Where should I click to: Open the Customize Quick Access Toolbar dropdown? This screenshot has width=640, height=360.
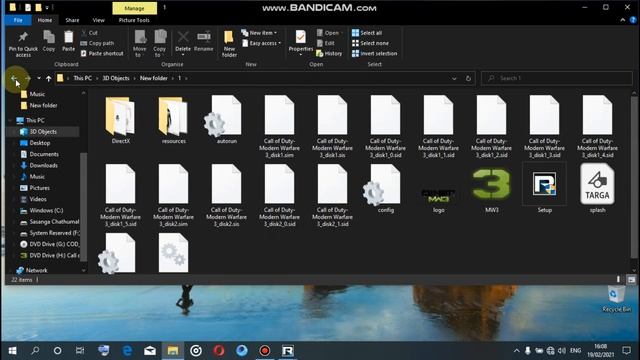(47, 7)
